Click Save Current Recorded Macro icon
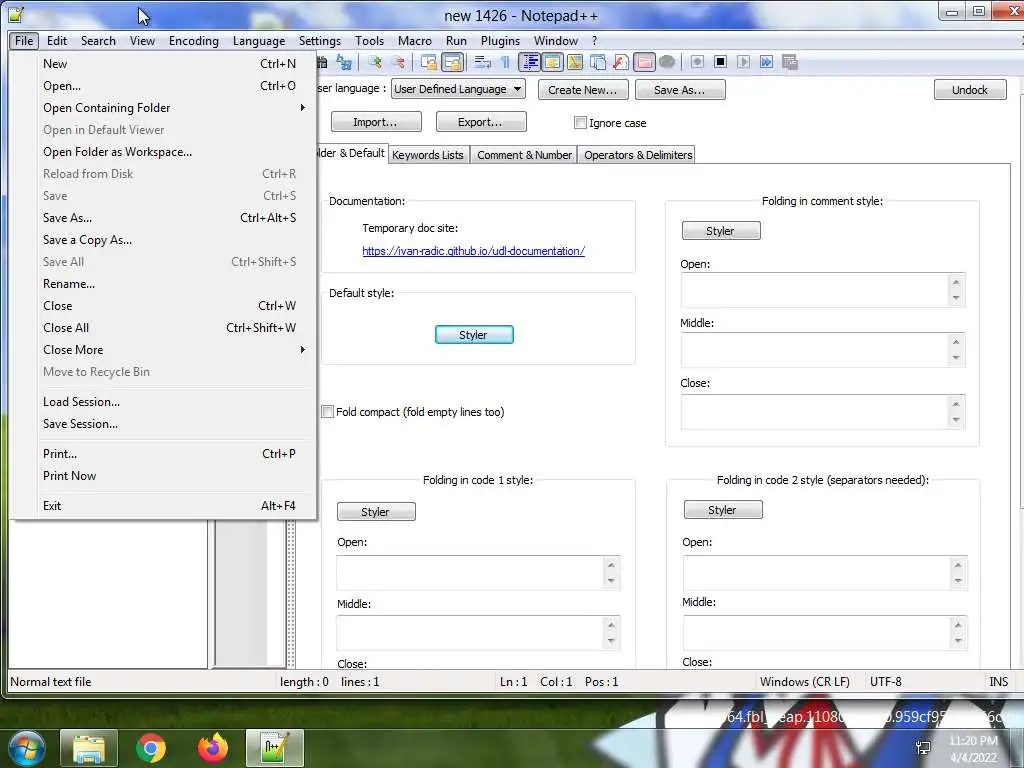 click(x=790, y=62)
